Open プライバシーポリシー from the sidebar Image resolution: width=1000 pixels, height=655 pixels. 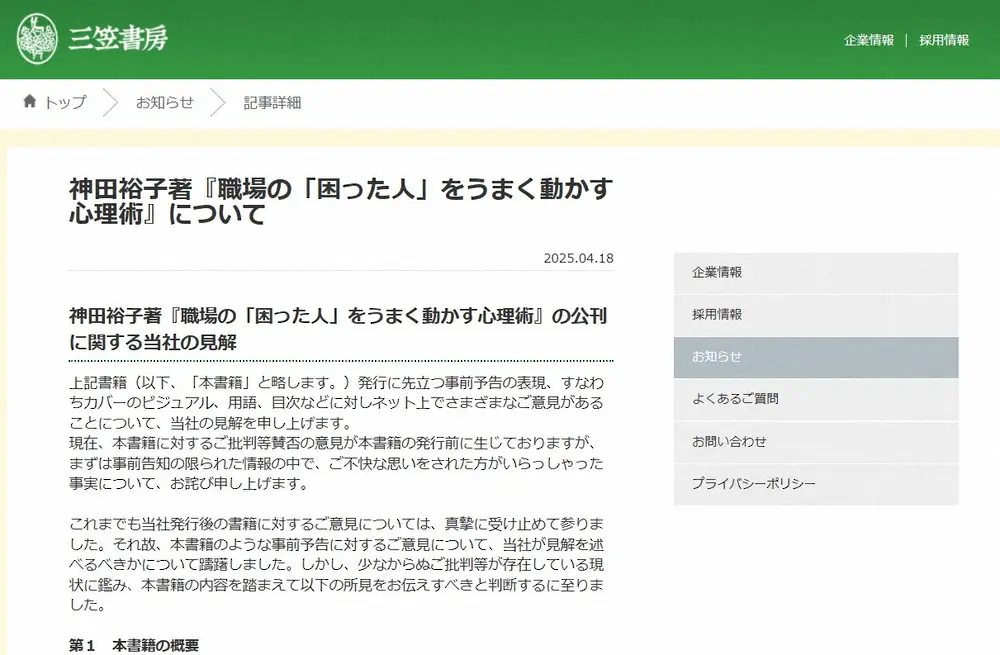pos(816,483)
